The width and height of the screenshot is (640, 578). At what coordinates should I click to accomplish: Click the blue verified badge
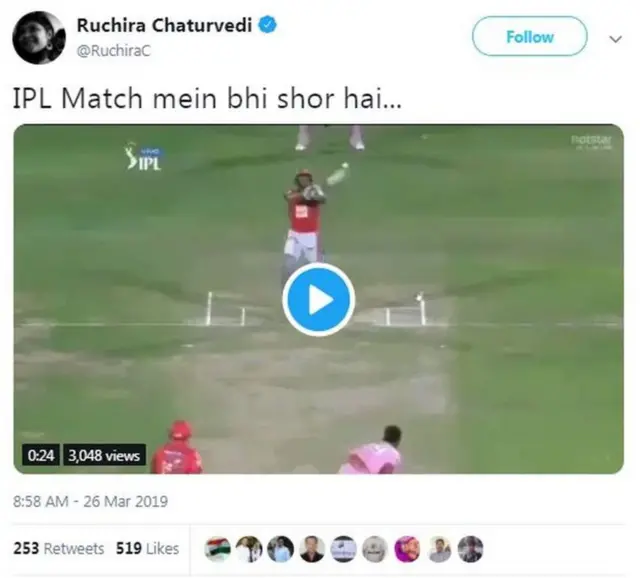point(268,25)
